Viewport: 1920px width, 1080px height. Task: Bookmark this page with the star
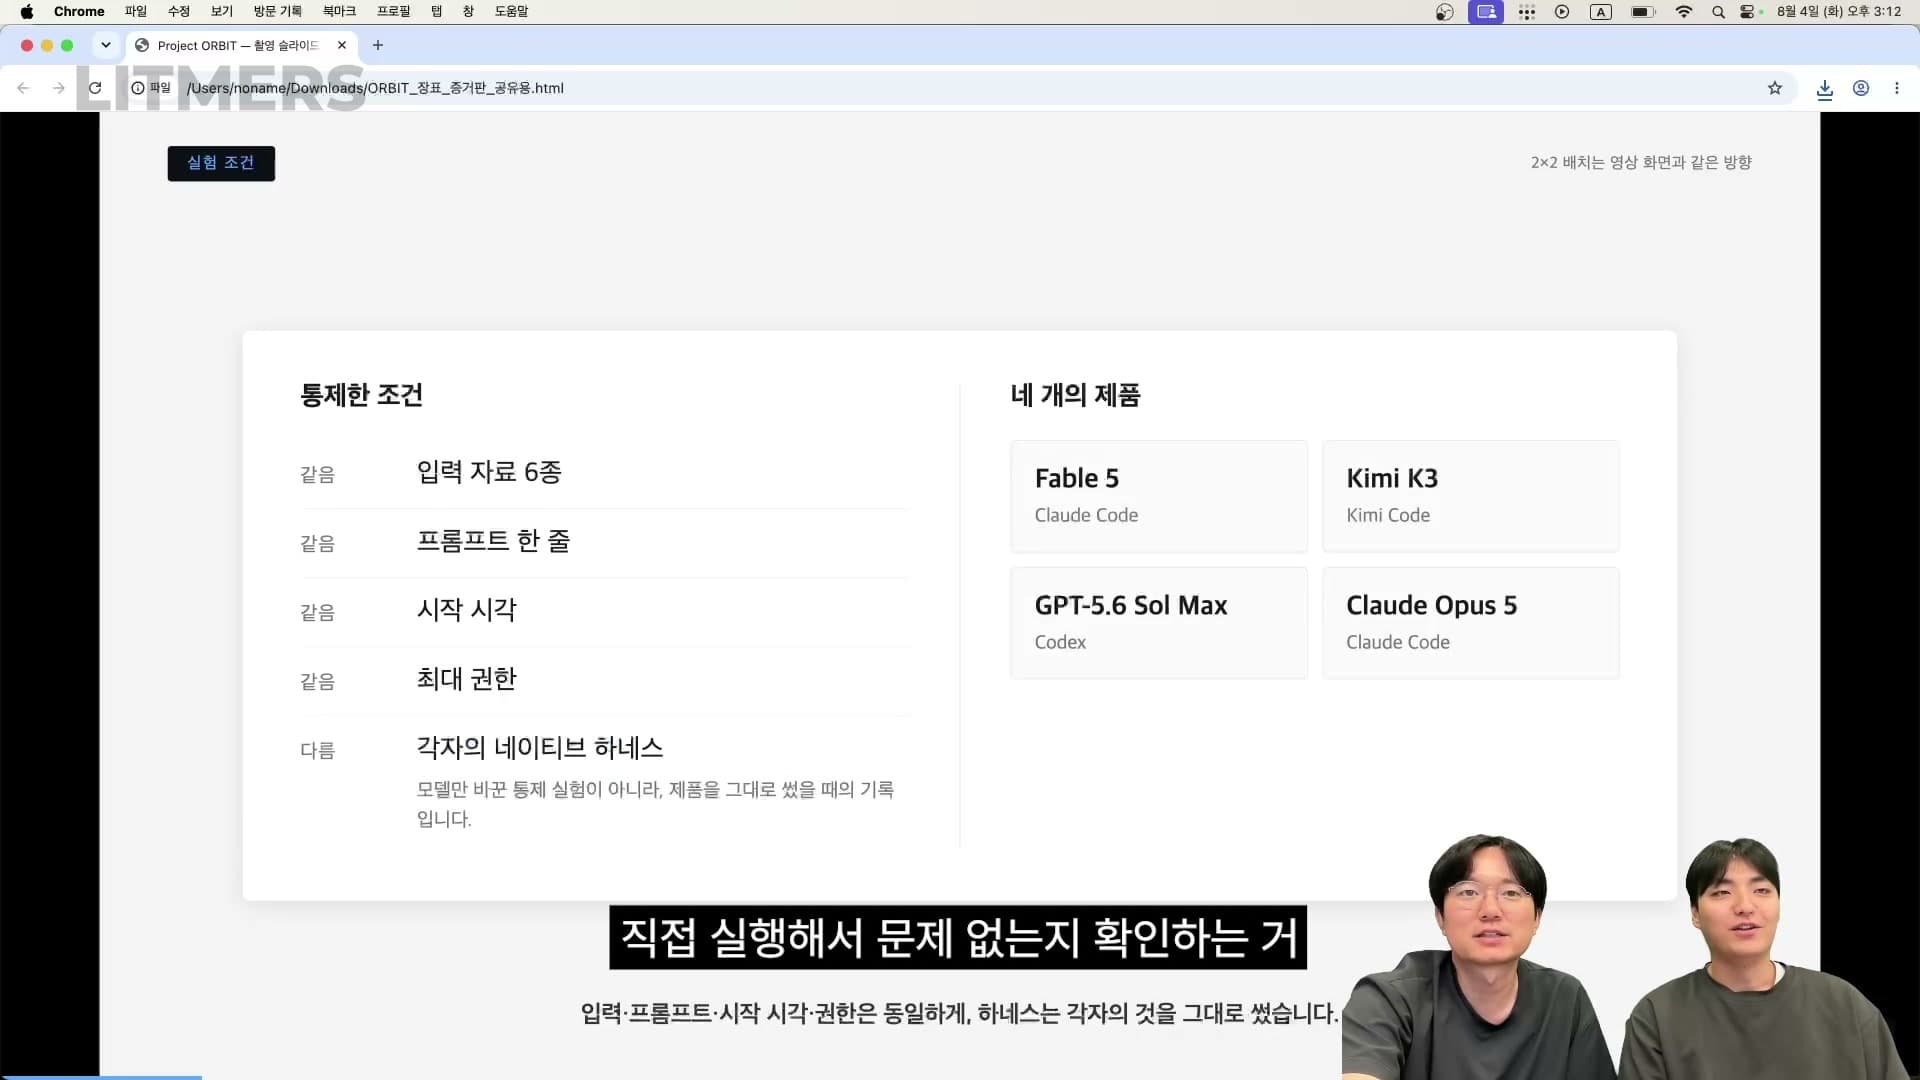coord(1775,88)
